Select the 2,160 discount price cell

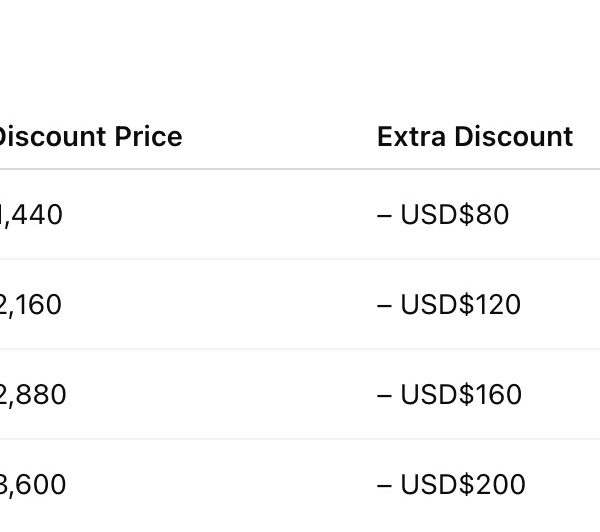coord(31,305)
